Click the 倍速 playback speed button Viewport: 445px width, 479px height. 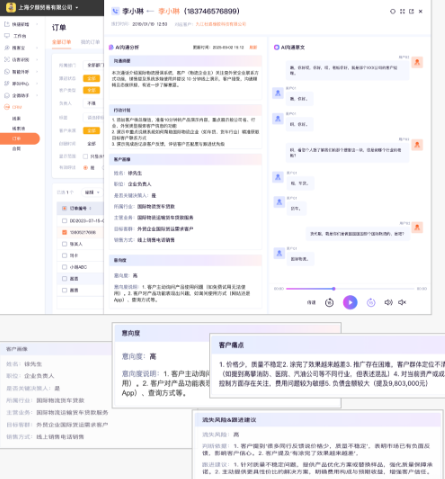click(311, 302)
